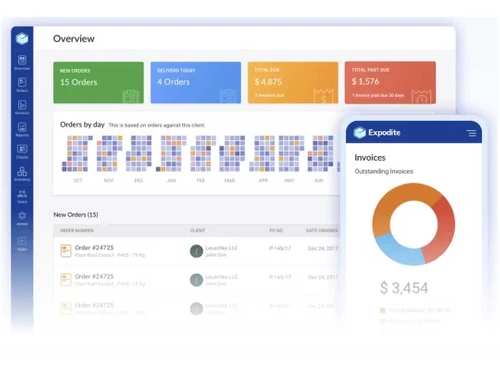Click clipboard icon on Delivers Today card
The height and width of the screenshot is (375, 500).
click(x=228, y=96)
